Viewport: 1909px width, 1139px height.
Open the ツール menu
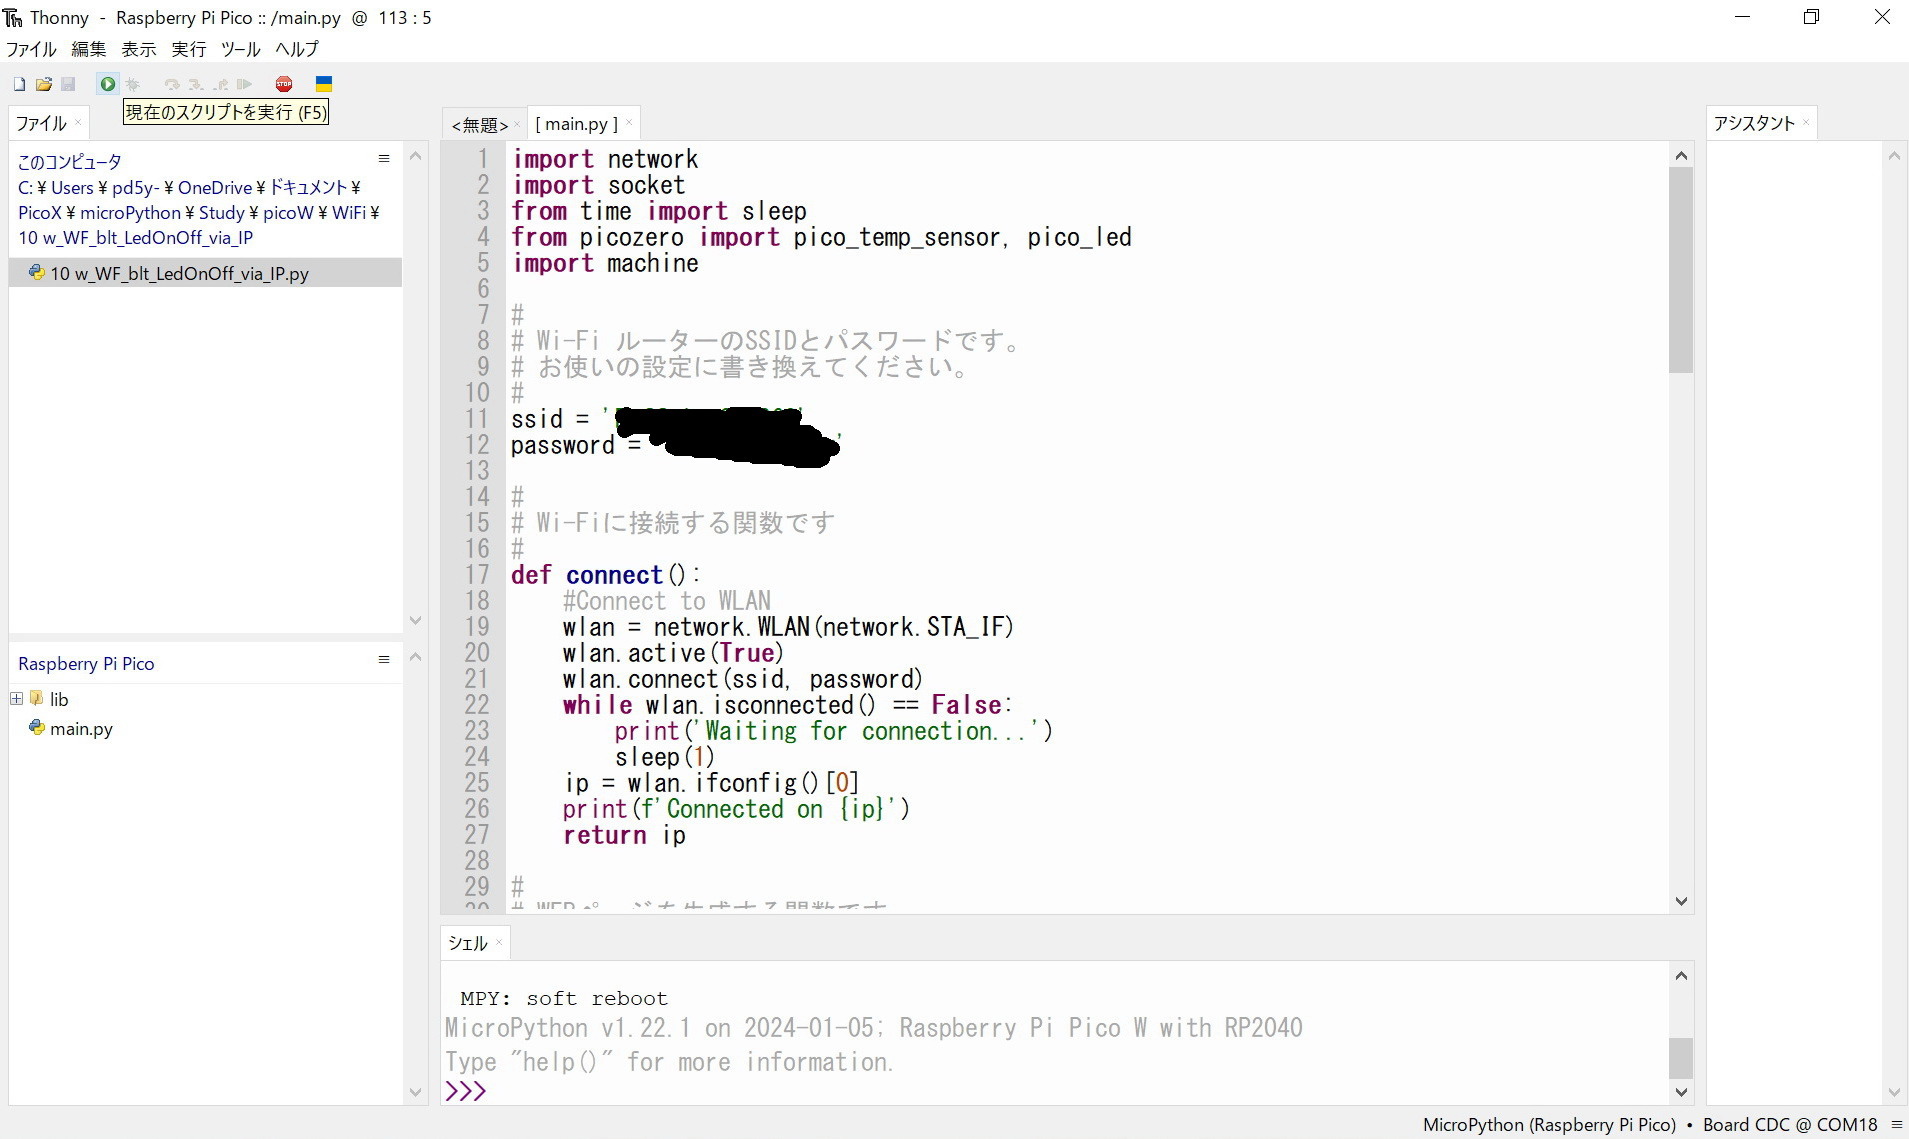pos(240,49)
